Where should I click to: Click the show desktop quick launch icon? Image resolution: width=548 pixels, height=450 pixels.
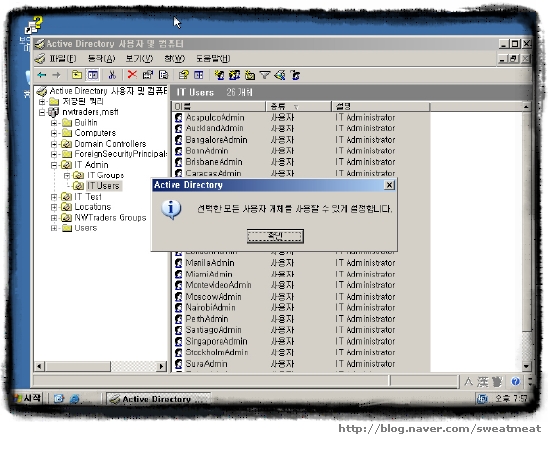(58, 399)
